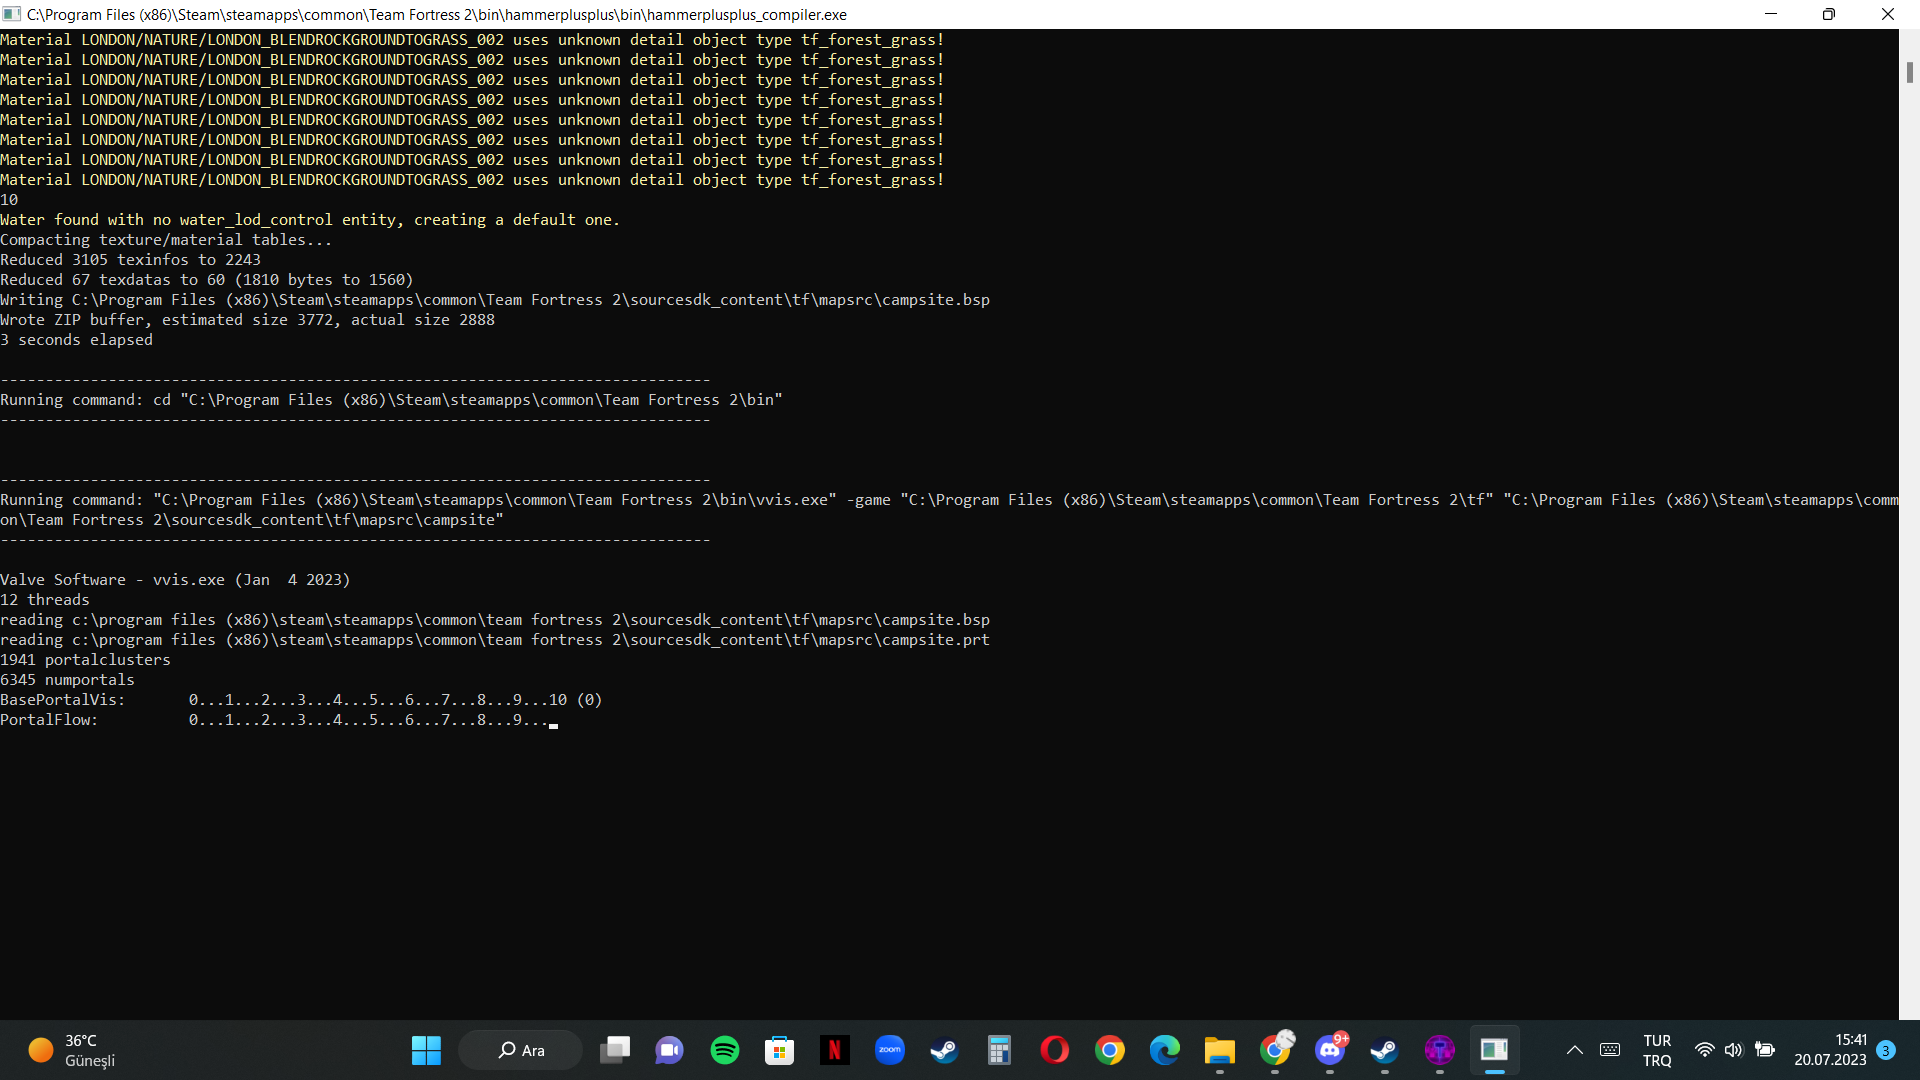Click the 'BasePortalVis:' progress line

[x=301, y=700]
